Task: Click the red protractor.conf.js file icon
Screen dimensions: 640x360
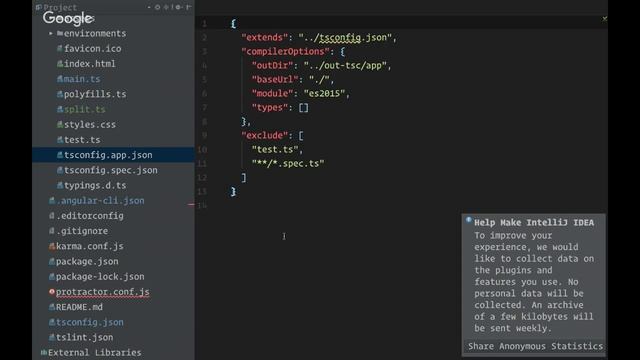Action: click(51, 292)
